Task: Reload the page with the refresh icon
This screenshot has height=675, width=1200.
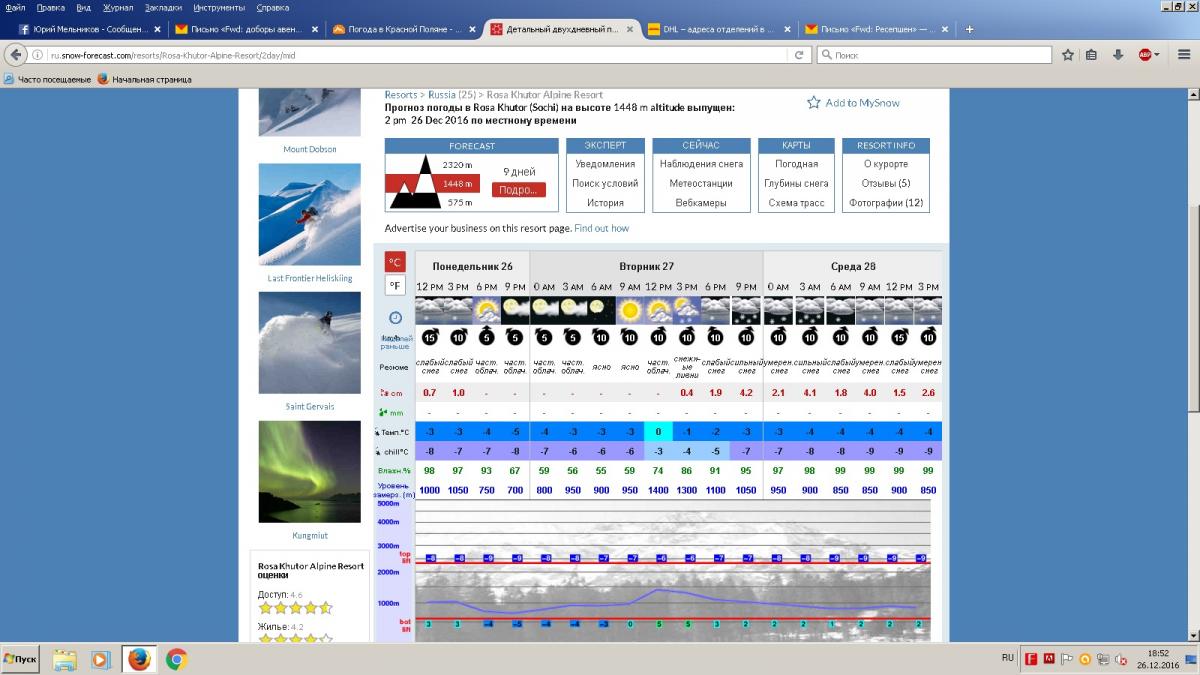Action: (800, 55)
